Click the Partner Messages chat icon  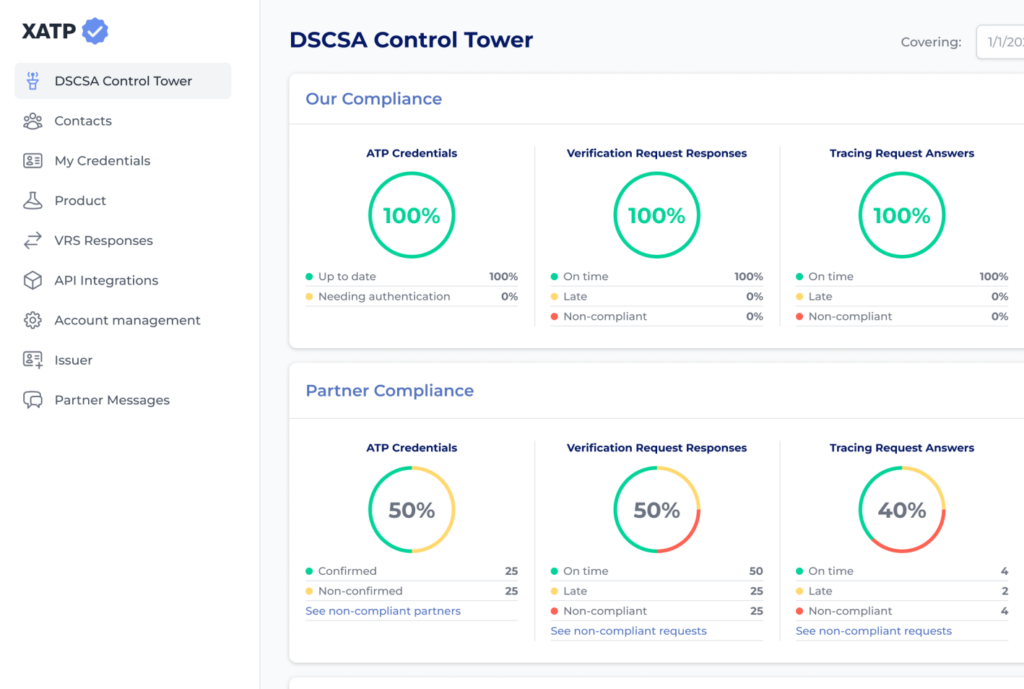tap(33, 400)
